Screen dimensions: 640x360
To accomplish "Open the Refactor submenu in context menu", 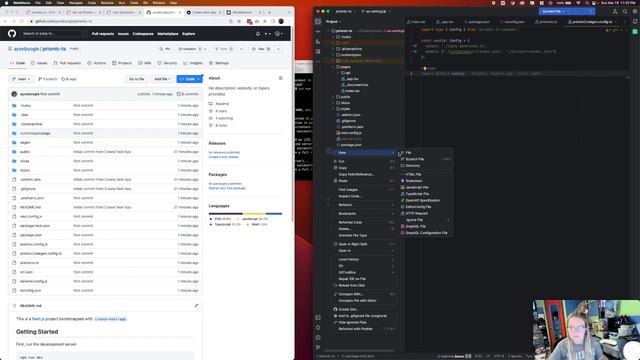I will (363, 204).
